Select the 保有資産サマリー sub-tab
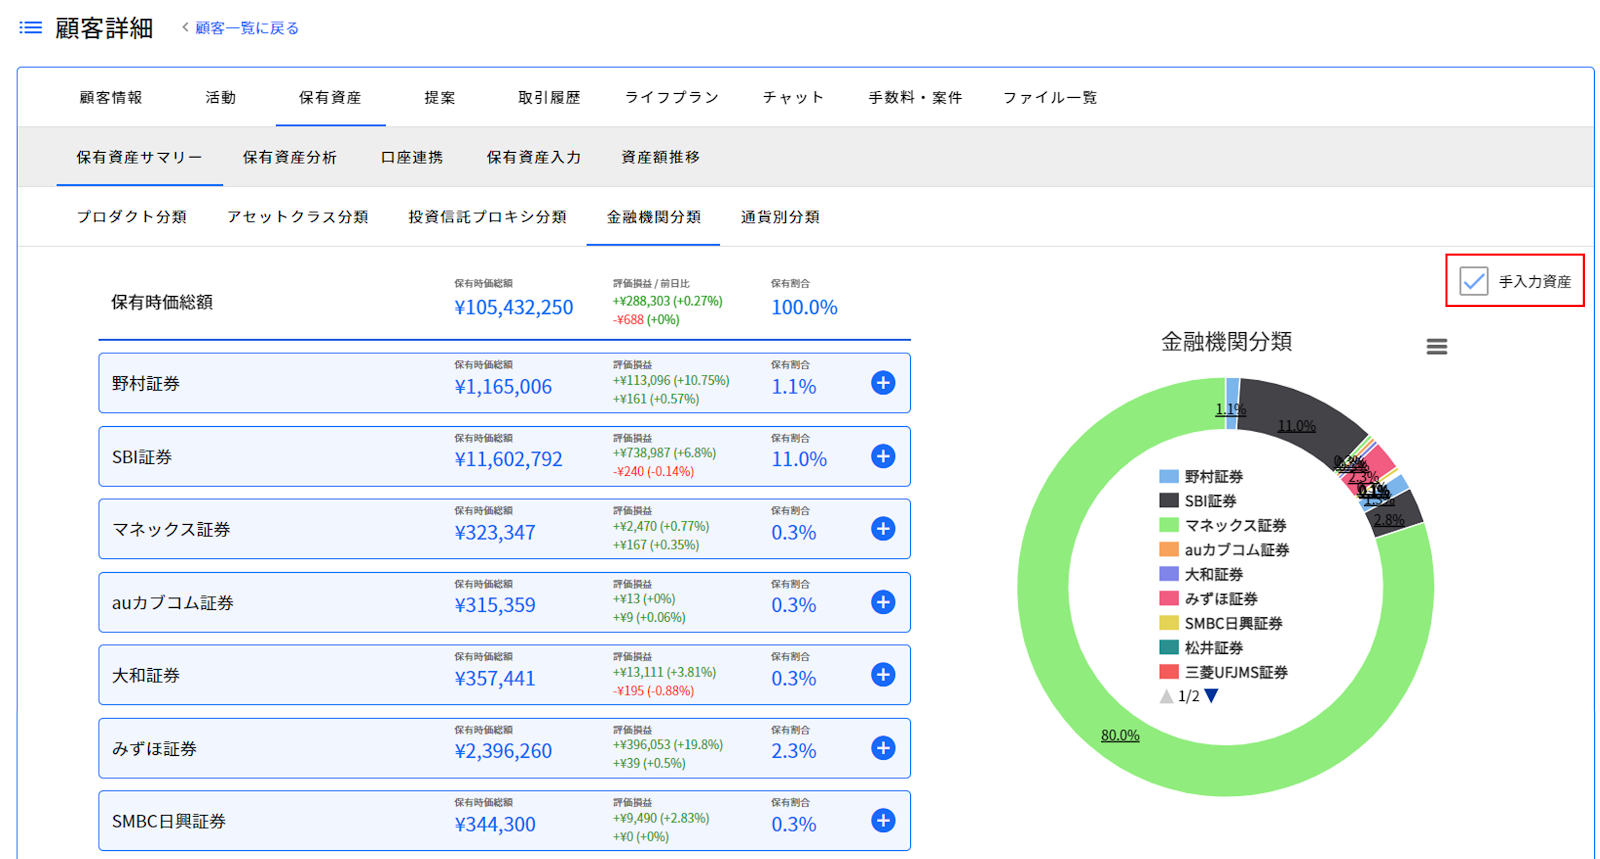 click(139, 157)
